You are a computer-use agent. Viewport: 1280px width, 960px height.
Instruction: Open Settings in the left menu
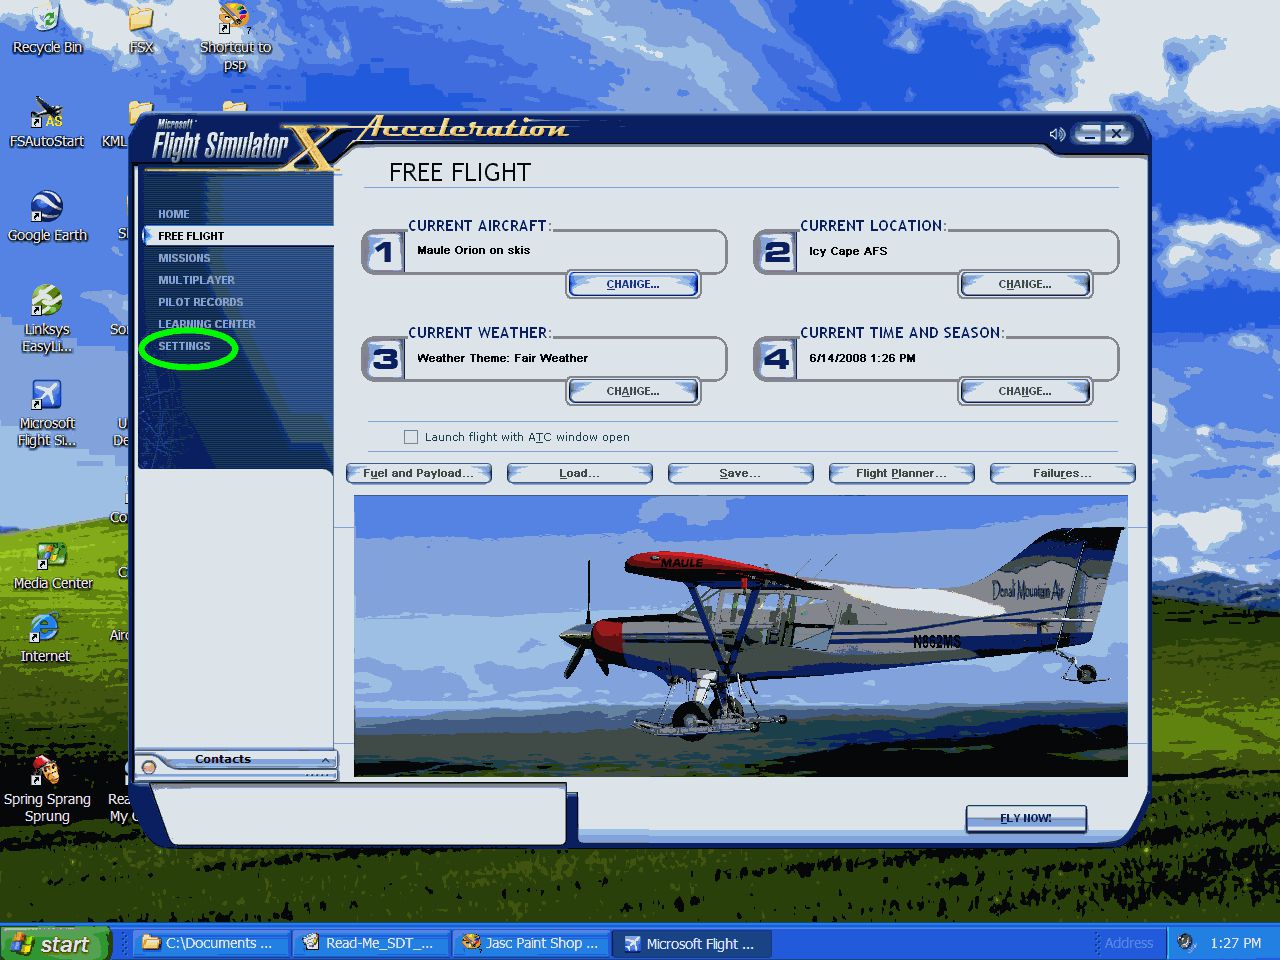coord(185,346)
